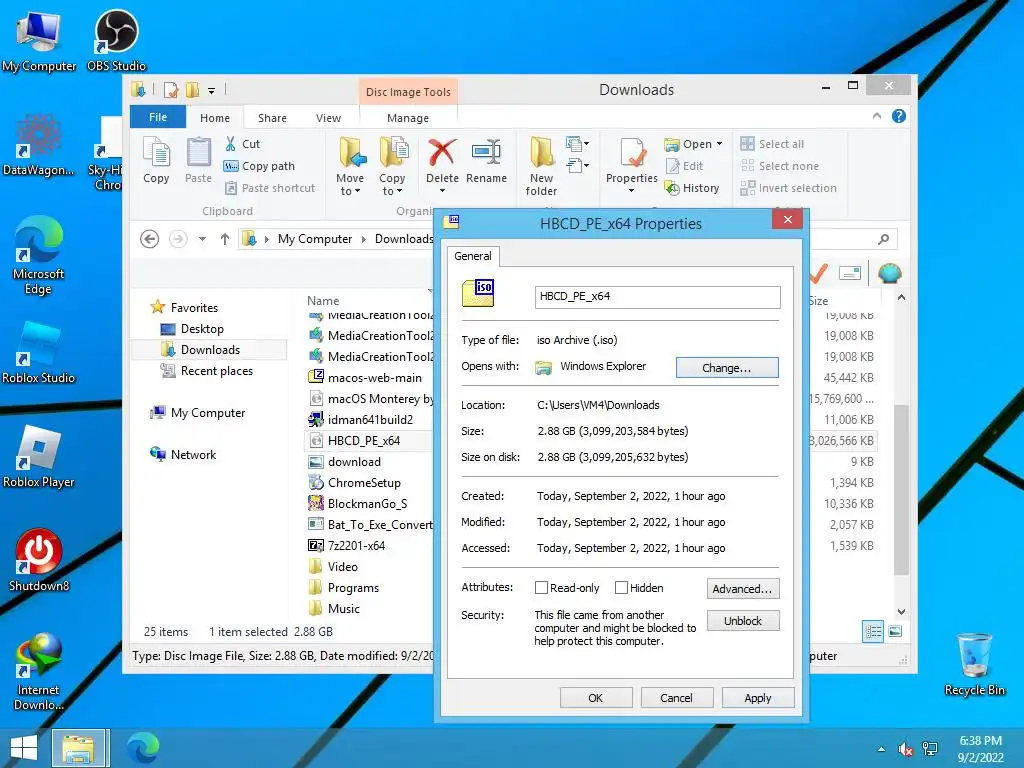Click Microsoft Edge in the taskbar
Image resolution: width=1024 pixels, height=768 pixels.
tap(143, 748)
